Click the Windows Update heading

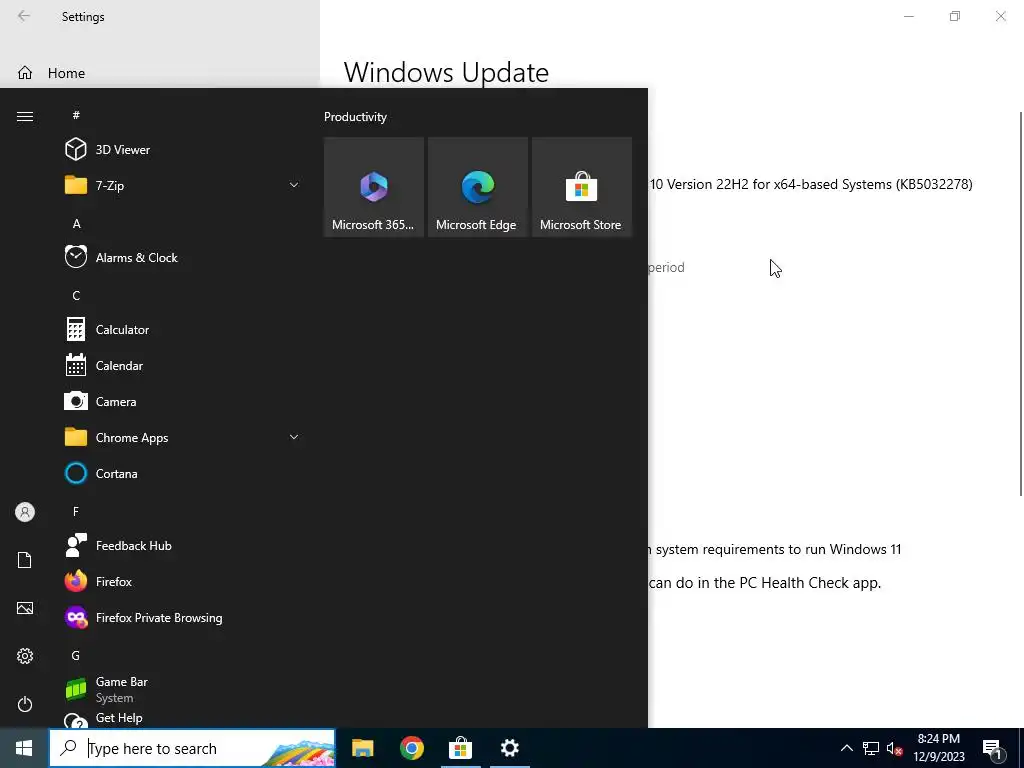pyautogui.click(x=446, y=72)
